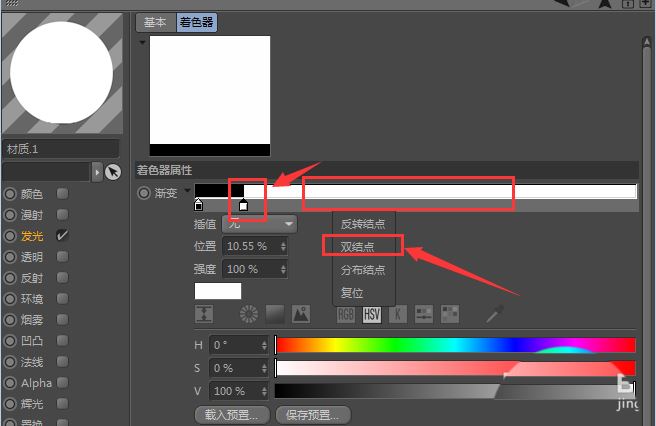This screenshot has height=426, width=656.
Task: Select the 法线 channel radio circle
Action: tap(10, 362)
